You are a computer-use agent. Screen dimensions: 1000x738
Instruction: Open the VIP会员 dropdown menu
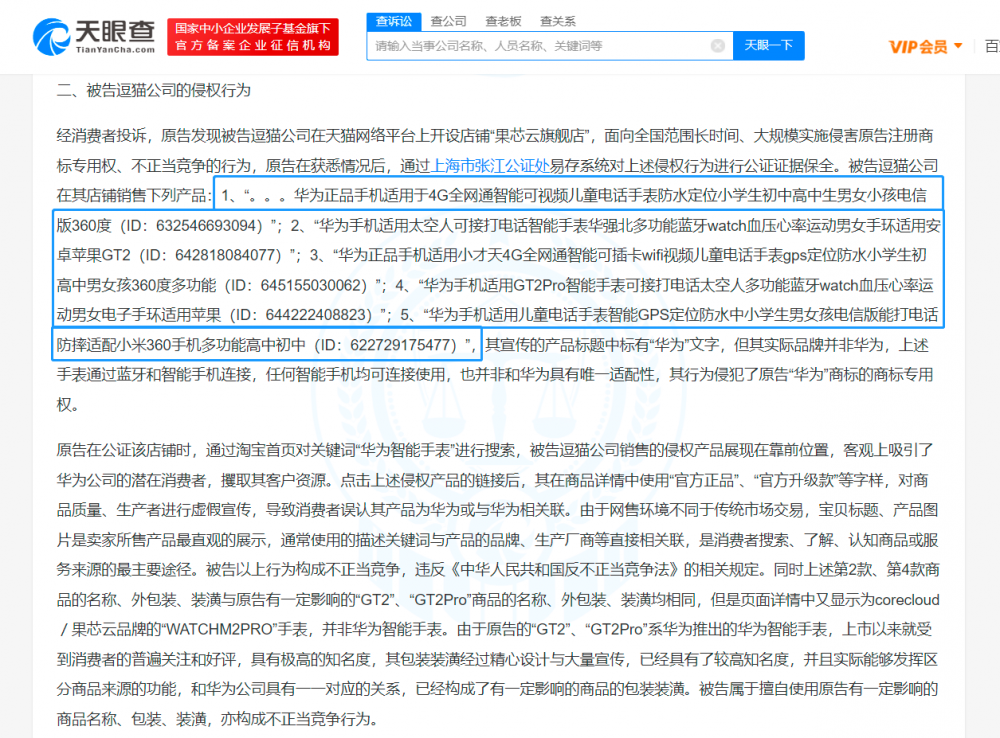(922, 46)
